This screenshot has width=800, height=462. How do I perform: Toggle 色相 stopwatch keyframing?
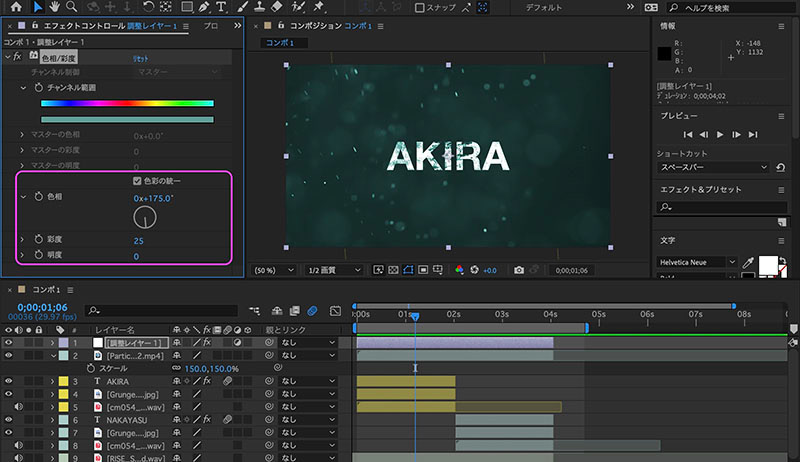[39, 196]
